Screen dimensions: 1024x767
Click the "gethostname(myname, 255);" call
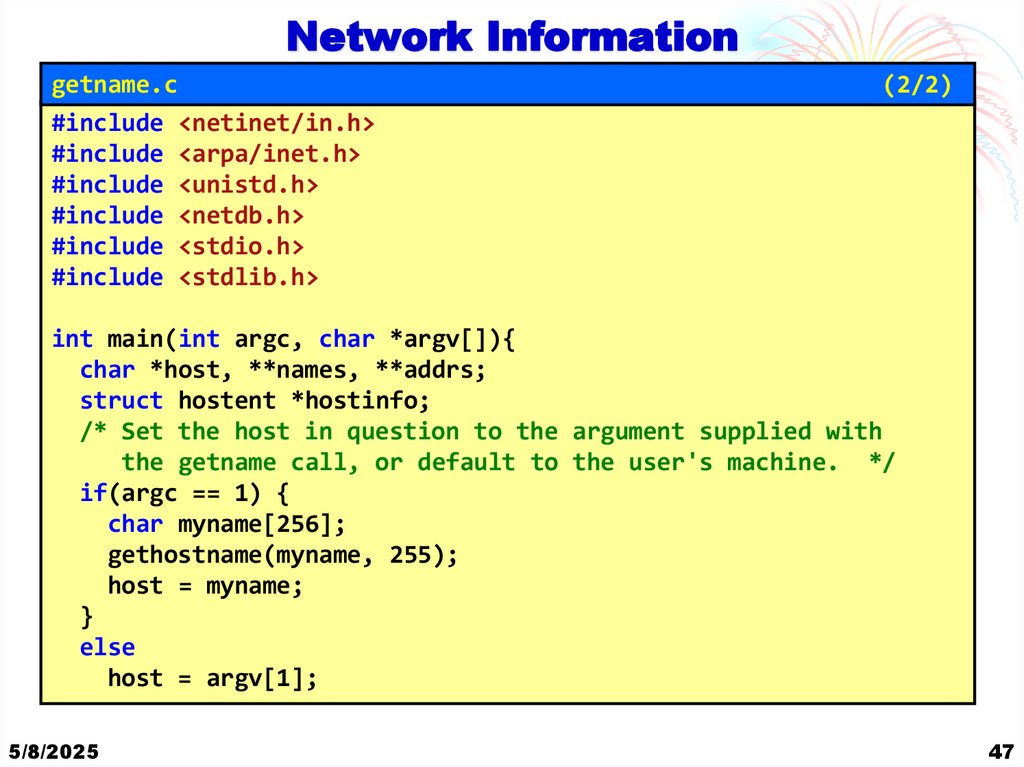(x=283, y=555)
